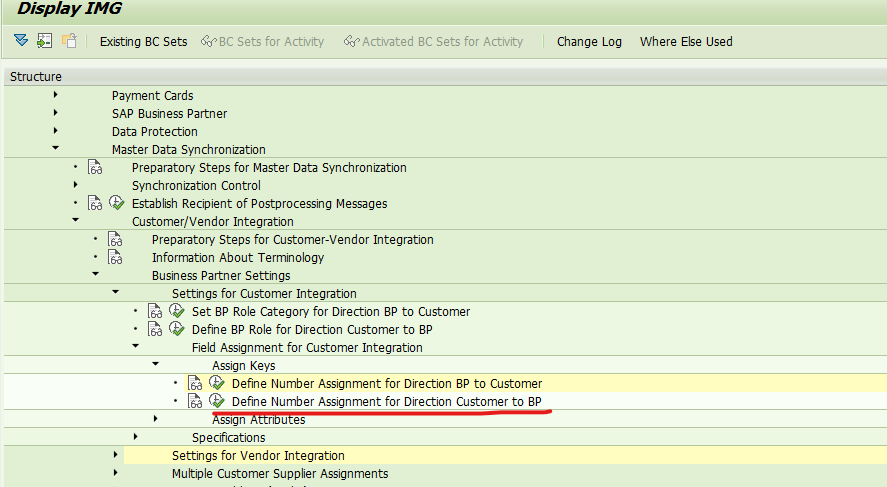
Task: Expand the SAP Business Partner node
Action: pyautogui.click(x=55, y=113)
